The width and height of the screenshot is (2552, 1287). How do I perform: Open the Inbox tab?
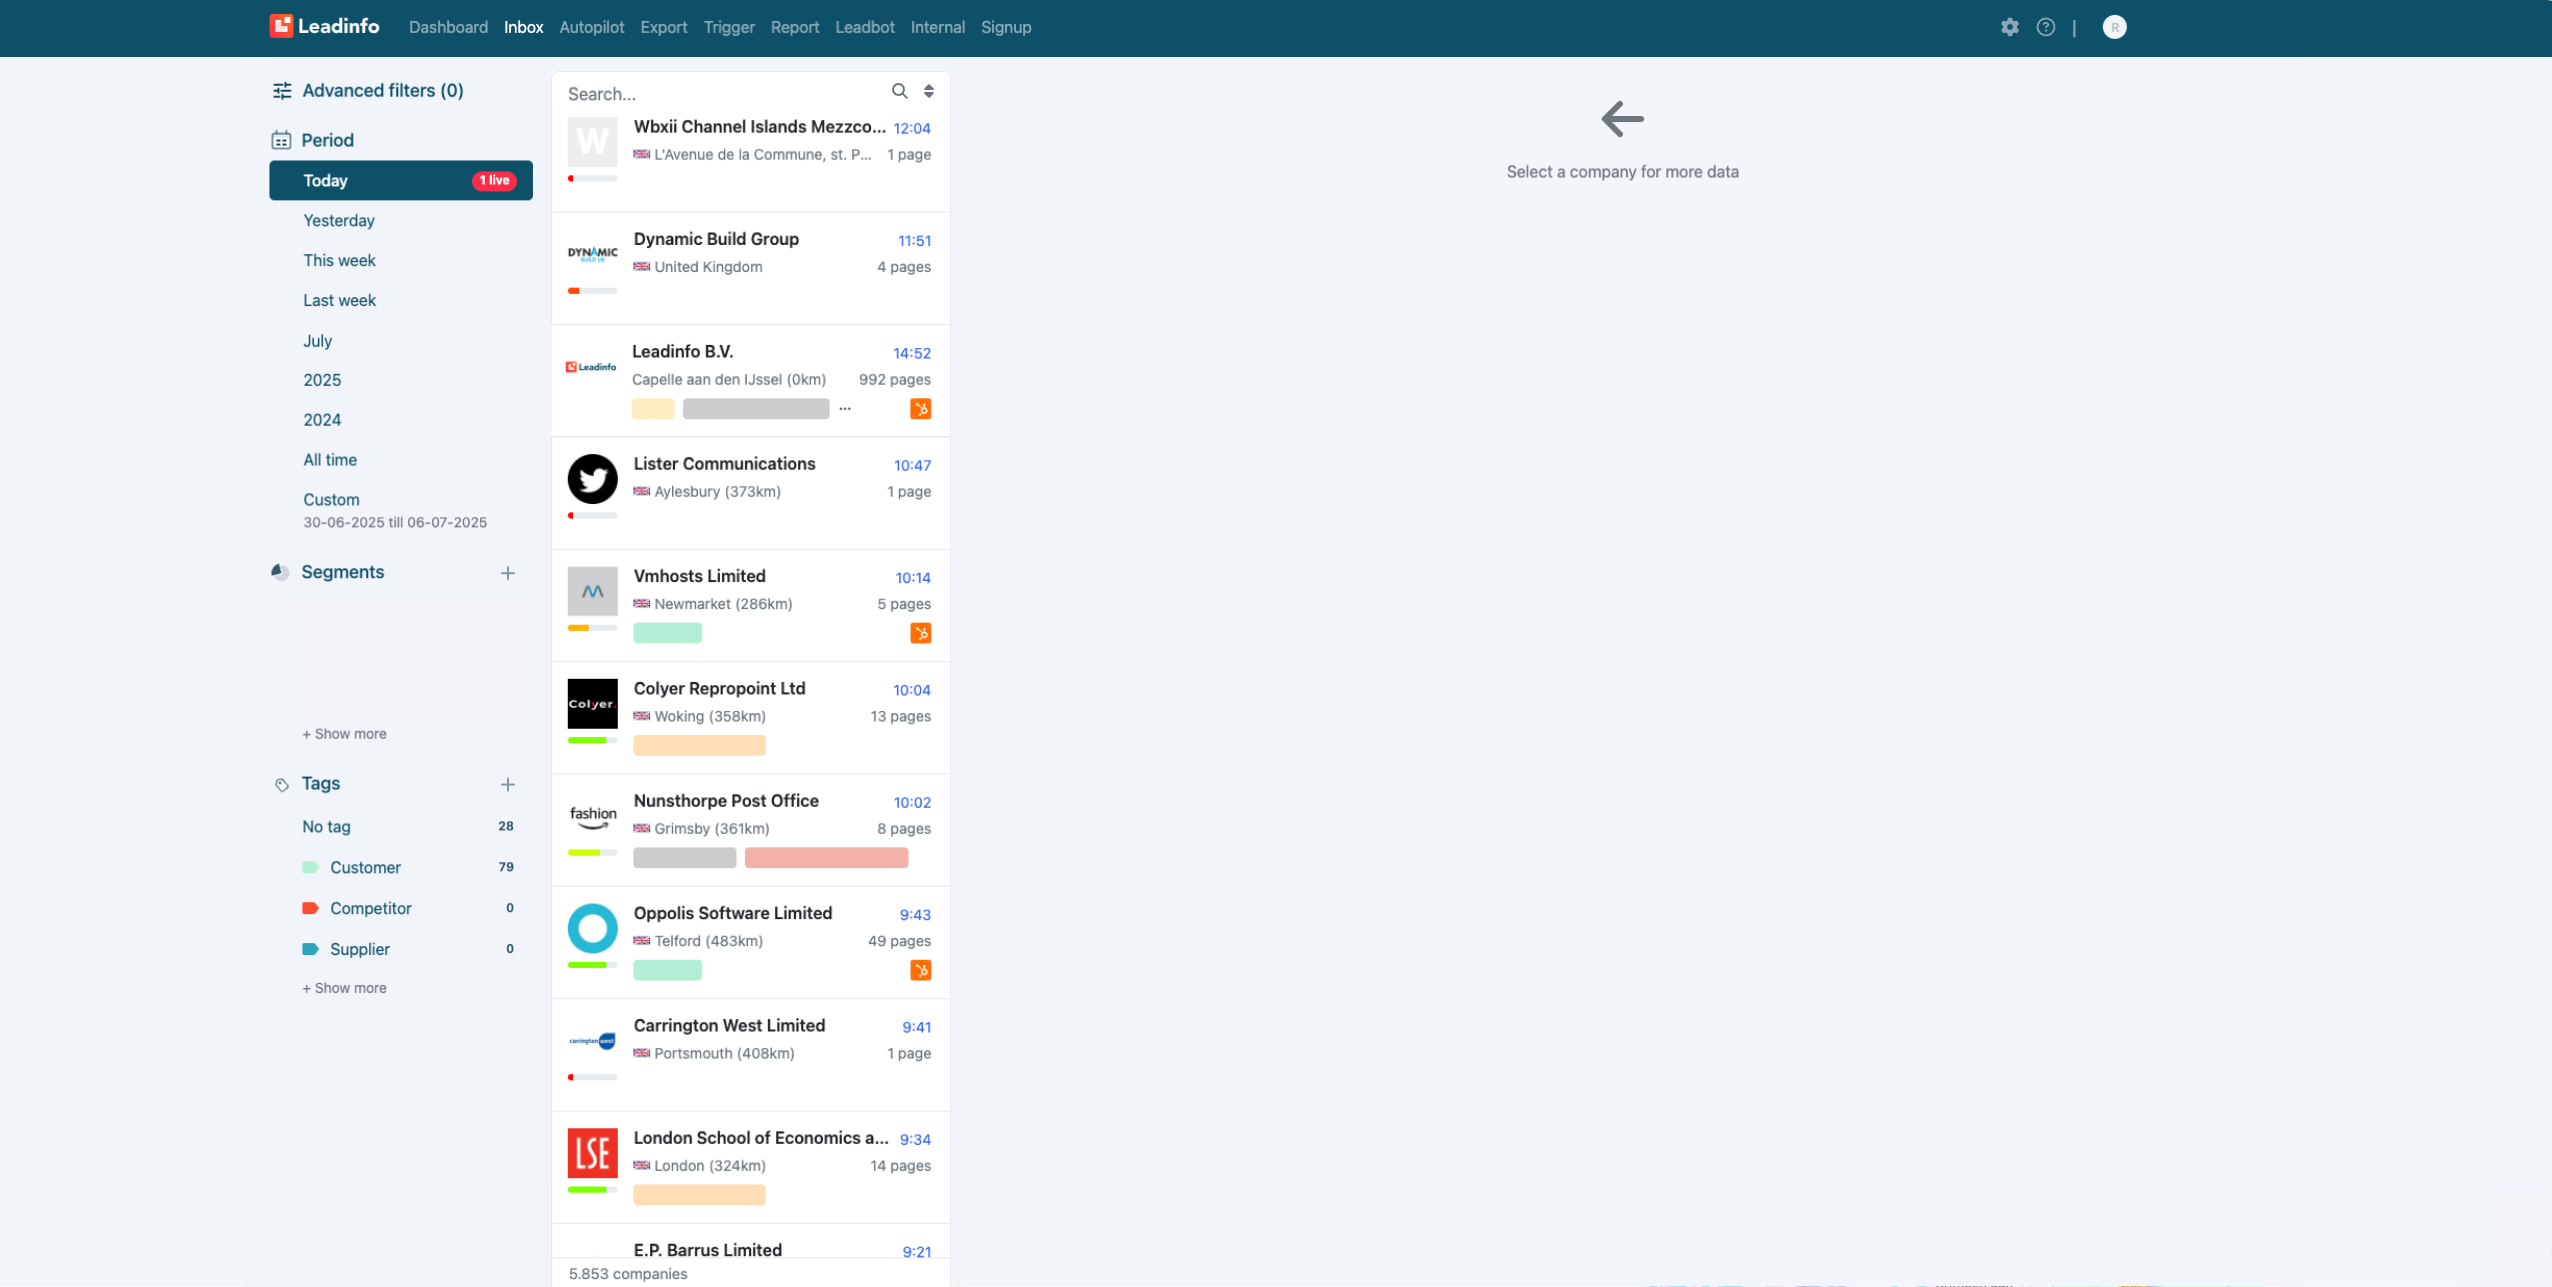[x=524, y=27]
